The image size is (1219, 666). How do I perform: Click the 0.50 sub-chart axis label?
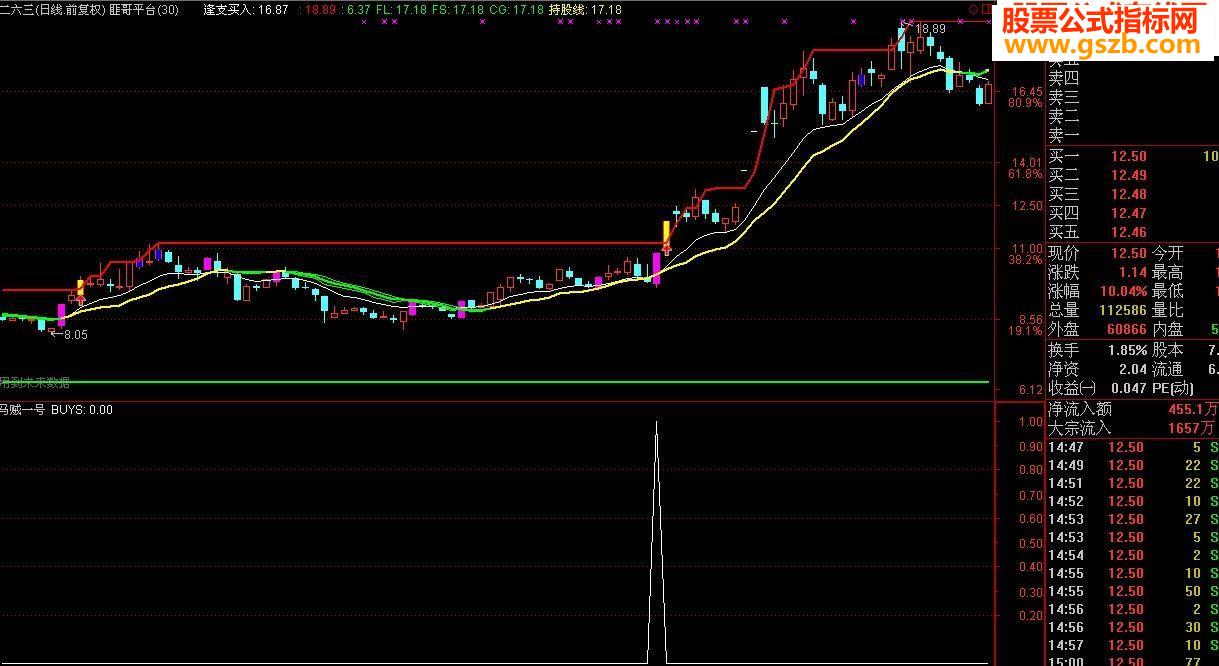point(1030,544)
